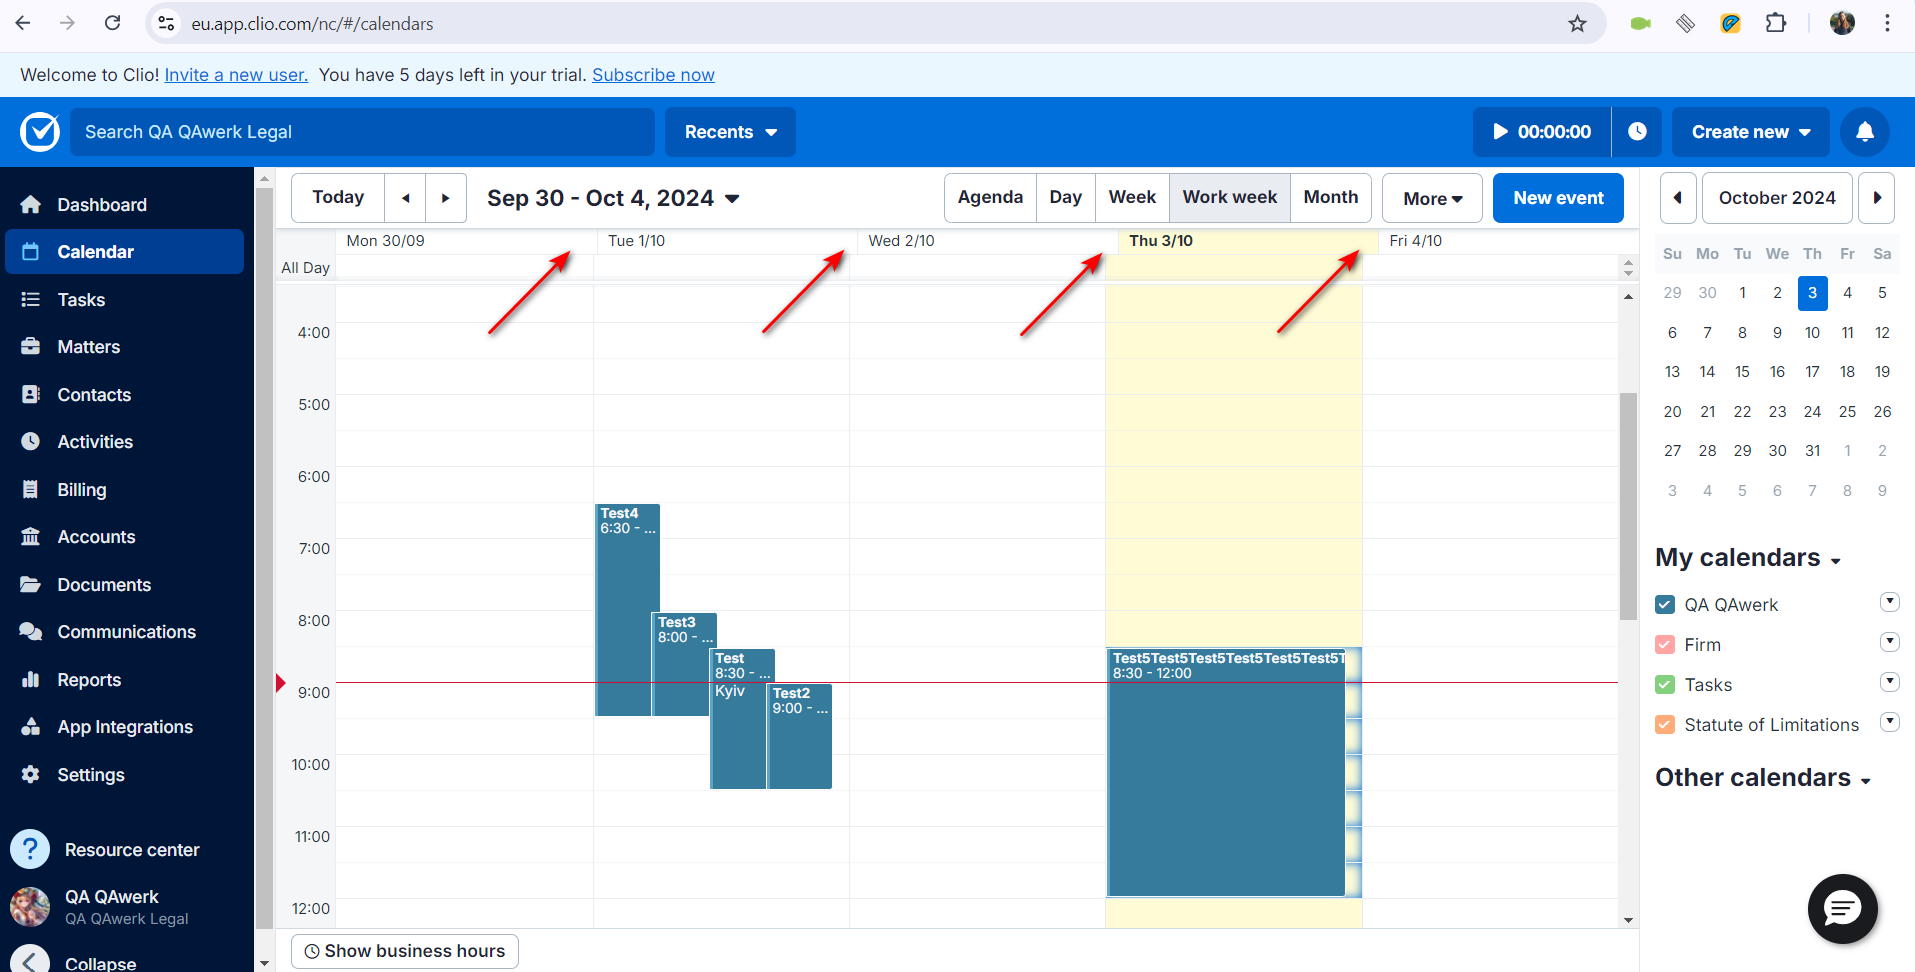Toggle the QA QAwerk calendar checkbox
Image resolution: width=1915 pixels, height=972 pixels.
1665,605
